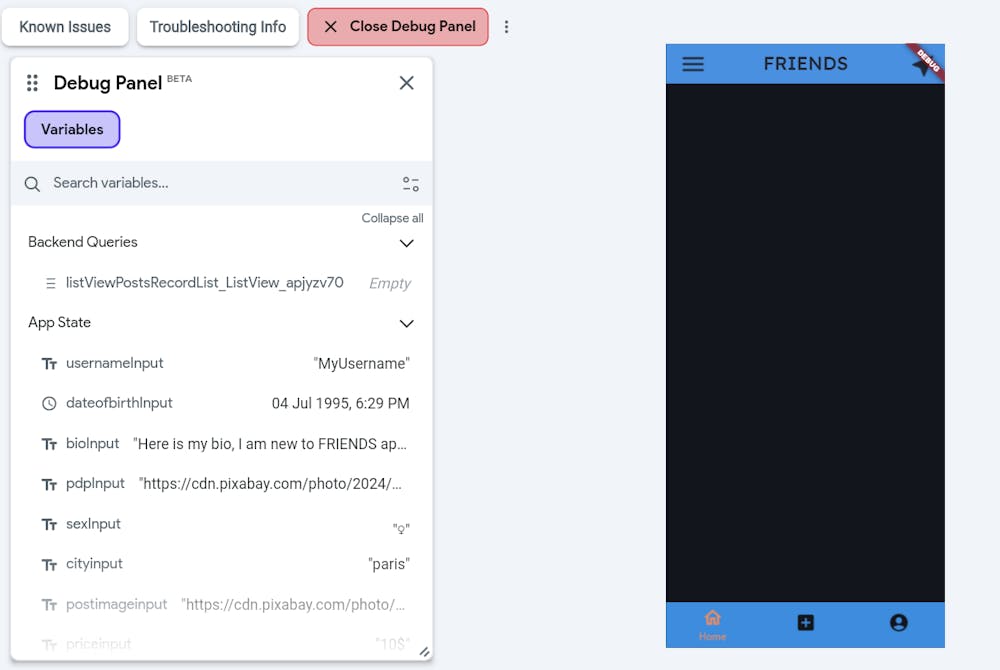This screenshot has width=1000, height=670.
Task: Click the postimageinput pixabay URL value
Action: (293, 604)
